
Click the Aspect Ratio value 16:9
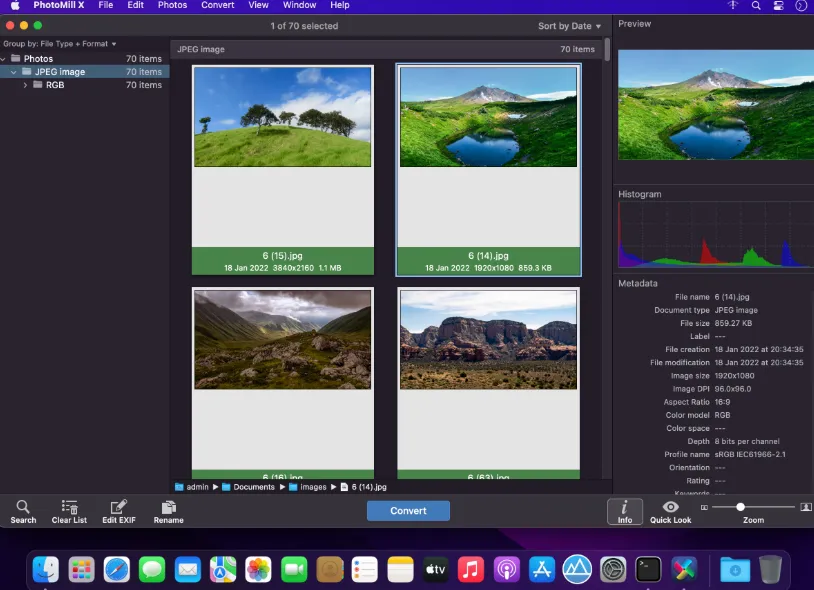722,402
